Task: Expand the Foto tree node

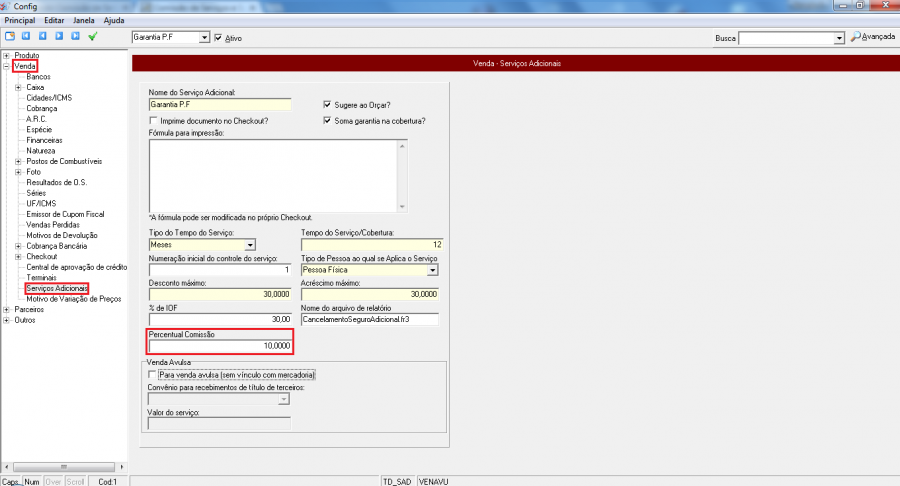Action: coord(18,172)
